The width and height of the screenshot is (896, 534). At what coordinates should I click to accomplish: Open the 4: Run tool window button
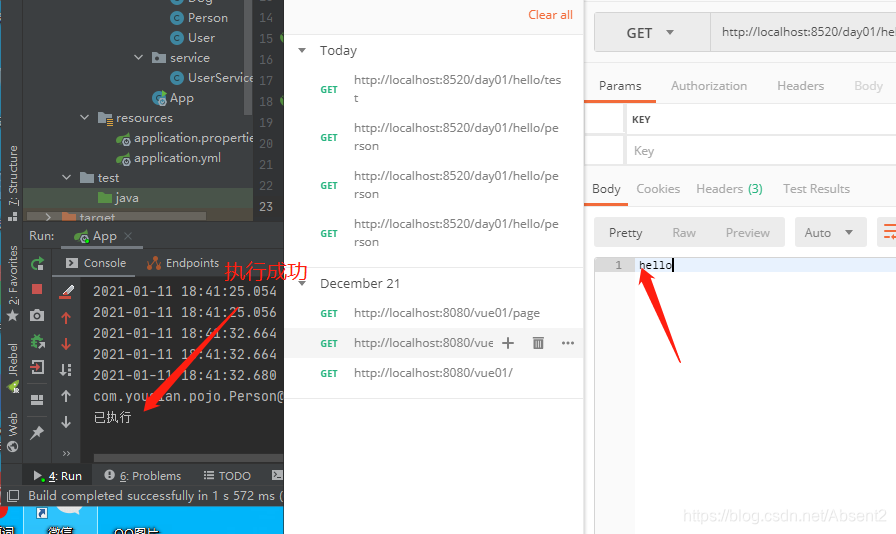(57, 476)
